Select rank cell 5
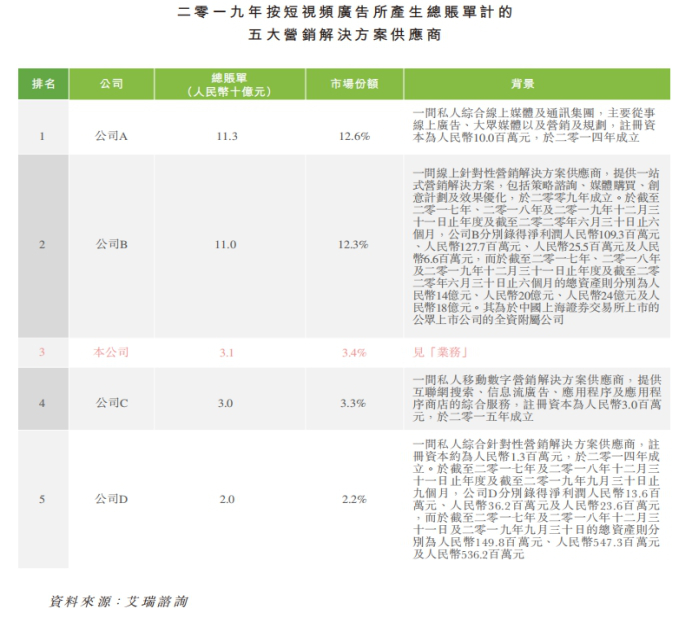Viewport: 692px width, 617px height. (x=42, y=499)
